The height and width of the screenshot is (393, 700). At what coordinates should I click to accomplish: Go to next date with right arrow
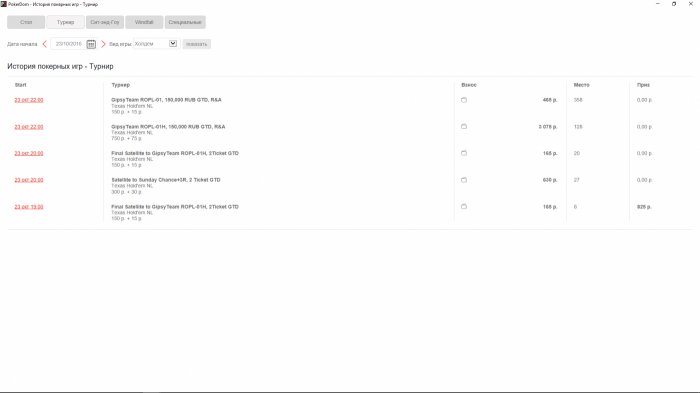103,44
